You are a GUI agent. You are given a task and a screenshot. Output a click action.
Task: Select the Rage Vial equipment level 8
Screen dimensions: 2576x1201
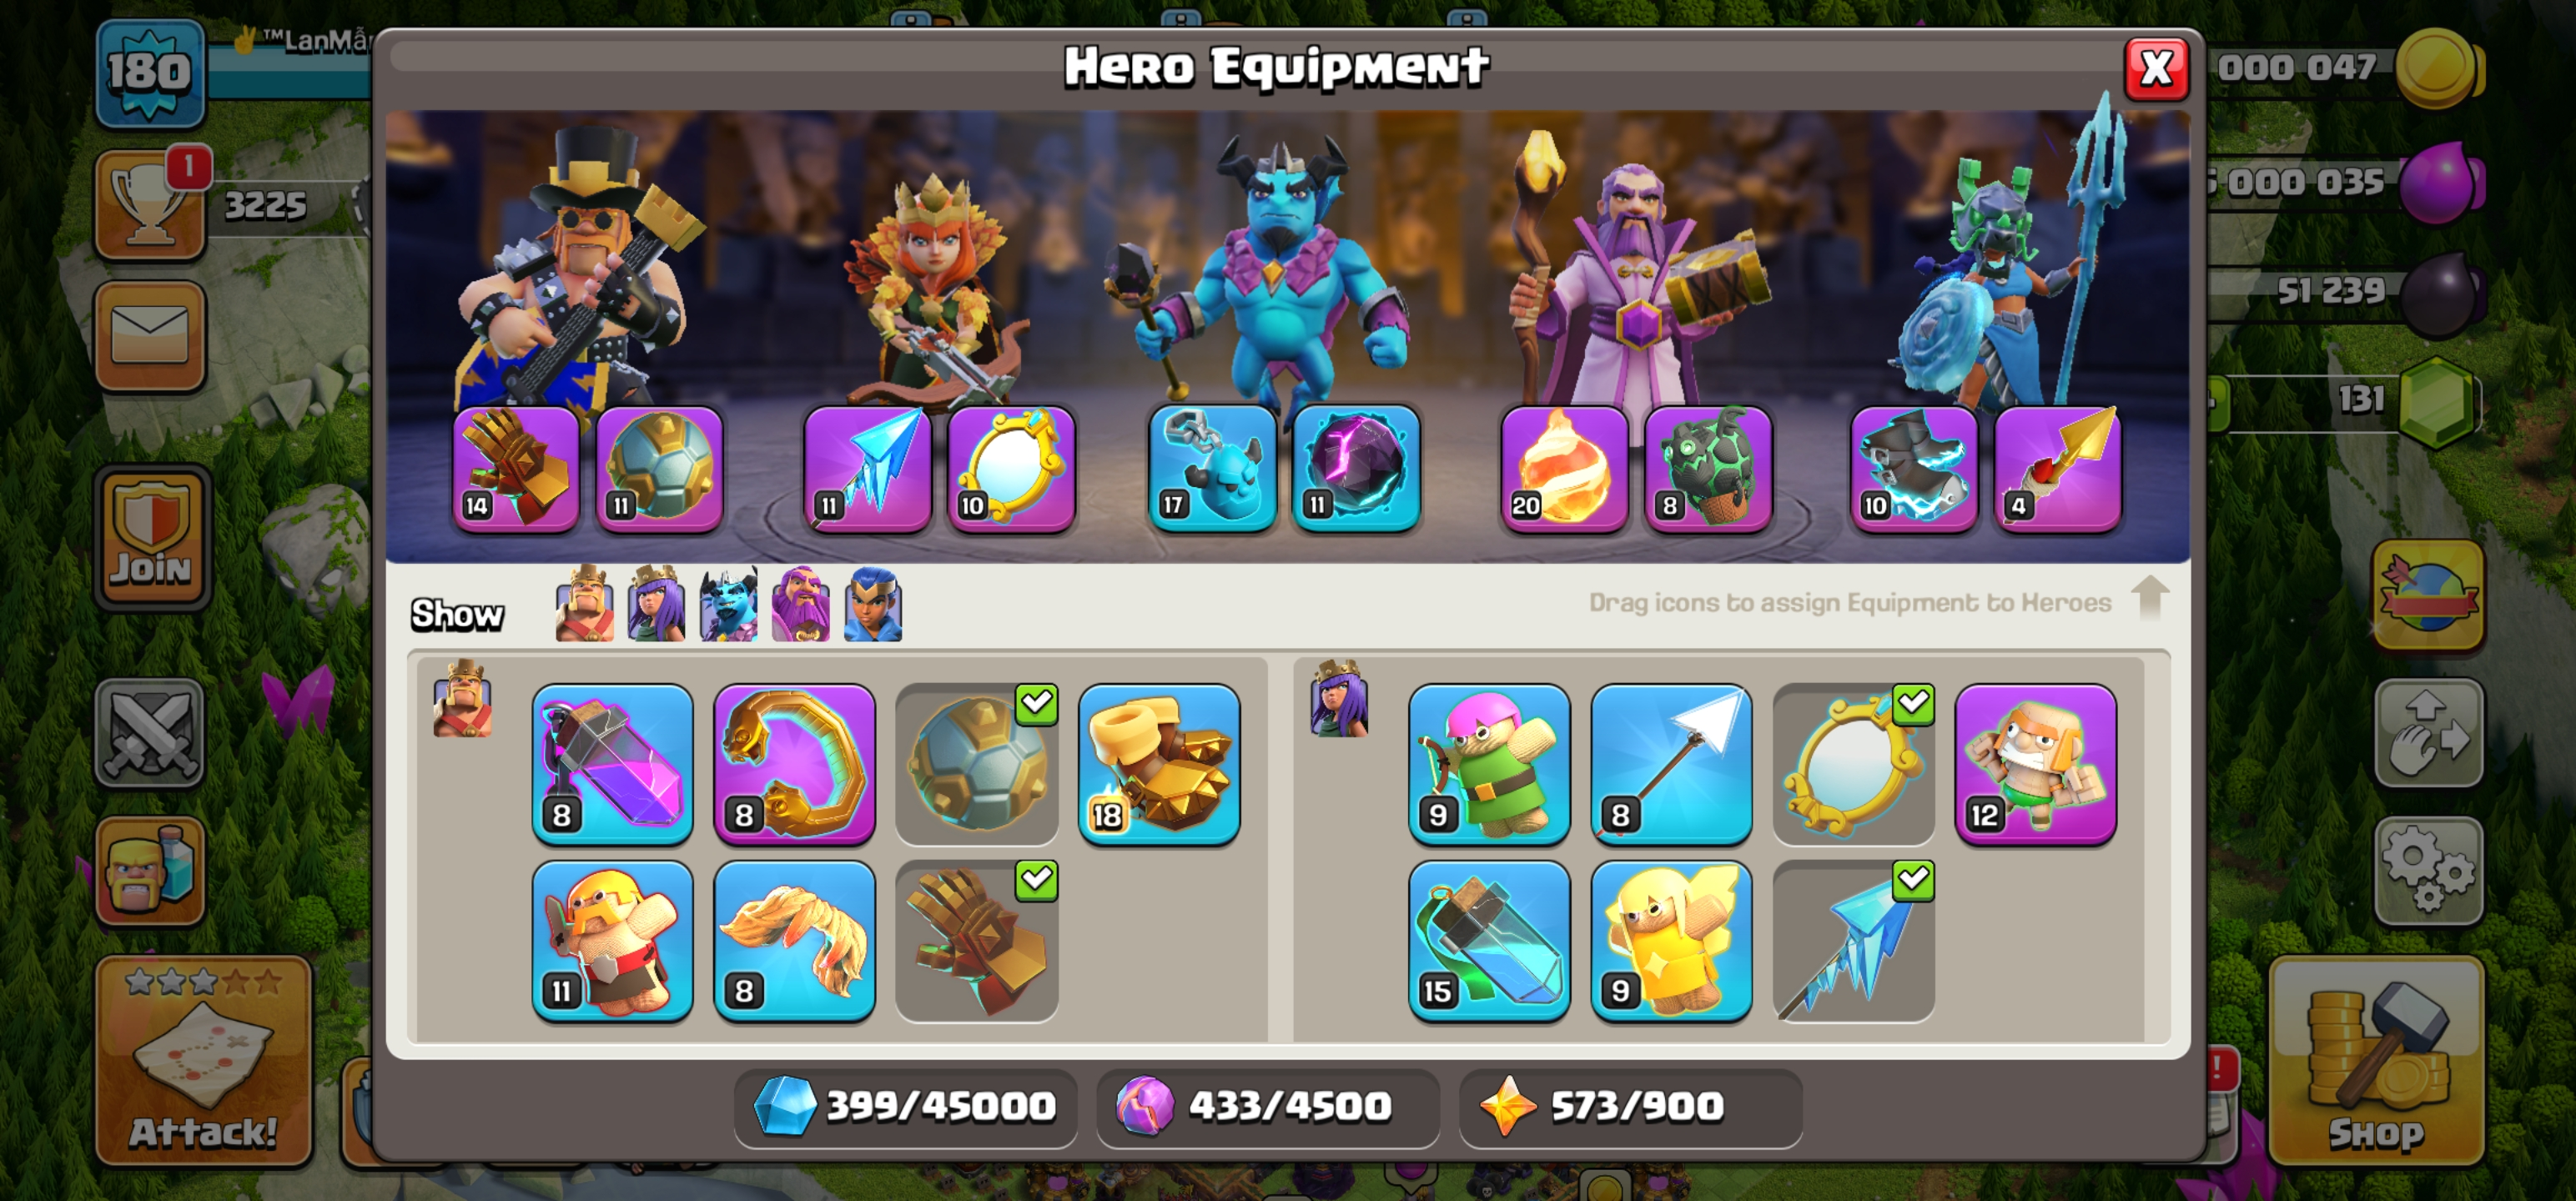pos(612,764)
